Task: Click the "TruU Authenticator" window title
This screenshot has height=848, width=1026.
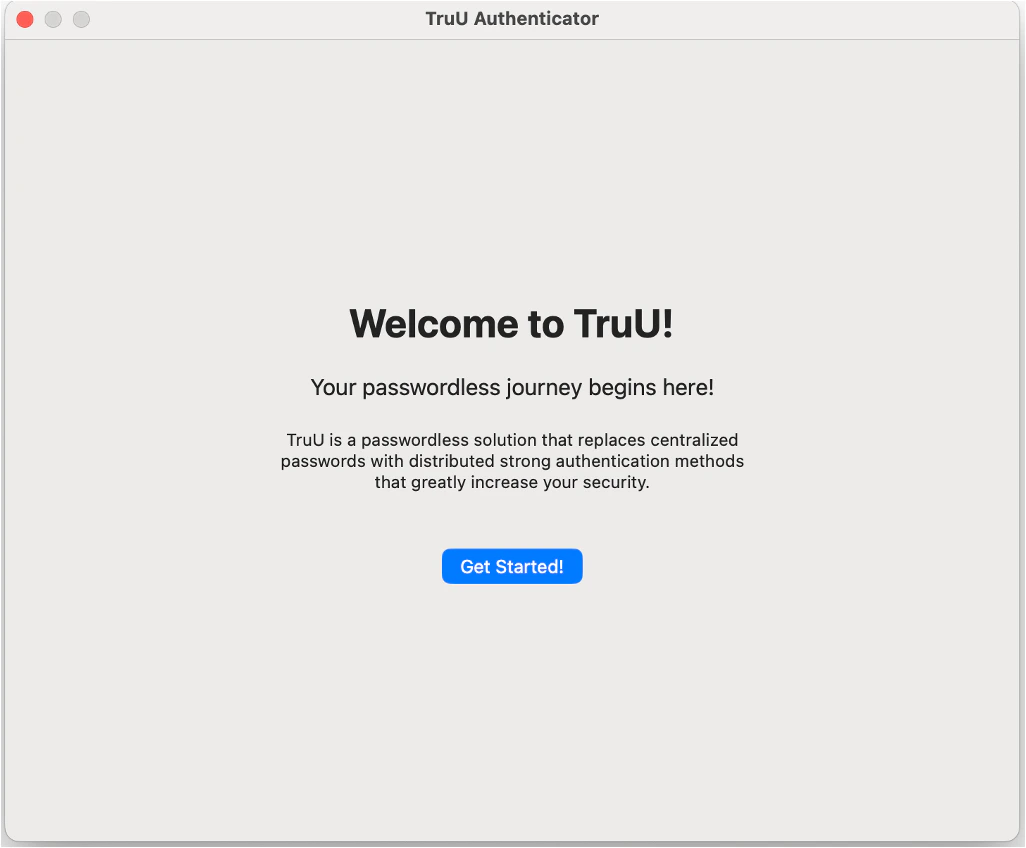Action: [512, 18]
